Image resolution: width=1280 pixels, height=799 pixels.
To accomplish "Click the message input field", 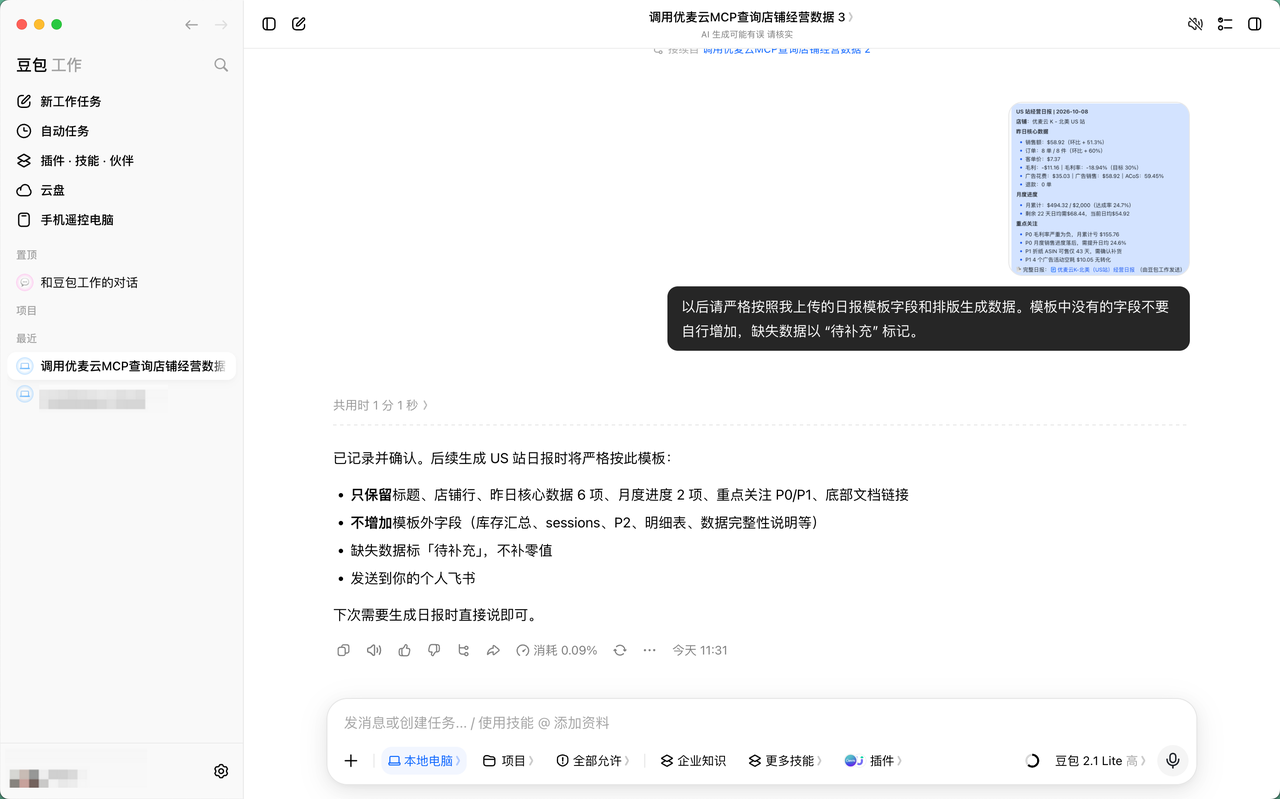I will tap(762, 722).
